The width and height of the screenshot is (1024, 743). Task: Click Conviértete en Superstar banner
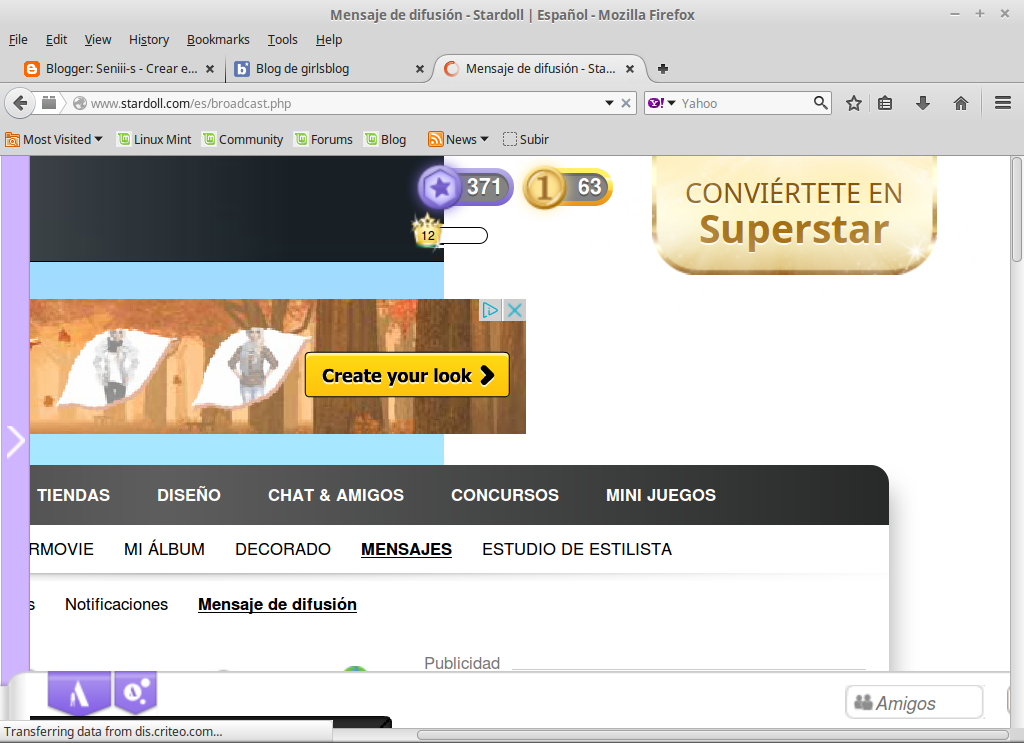[x=794, y=214]
